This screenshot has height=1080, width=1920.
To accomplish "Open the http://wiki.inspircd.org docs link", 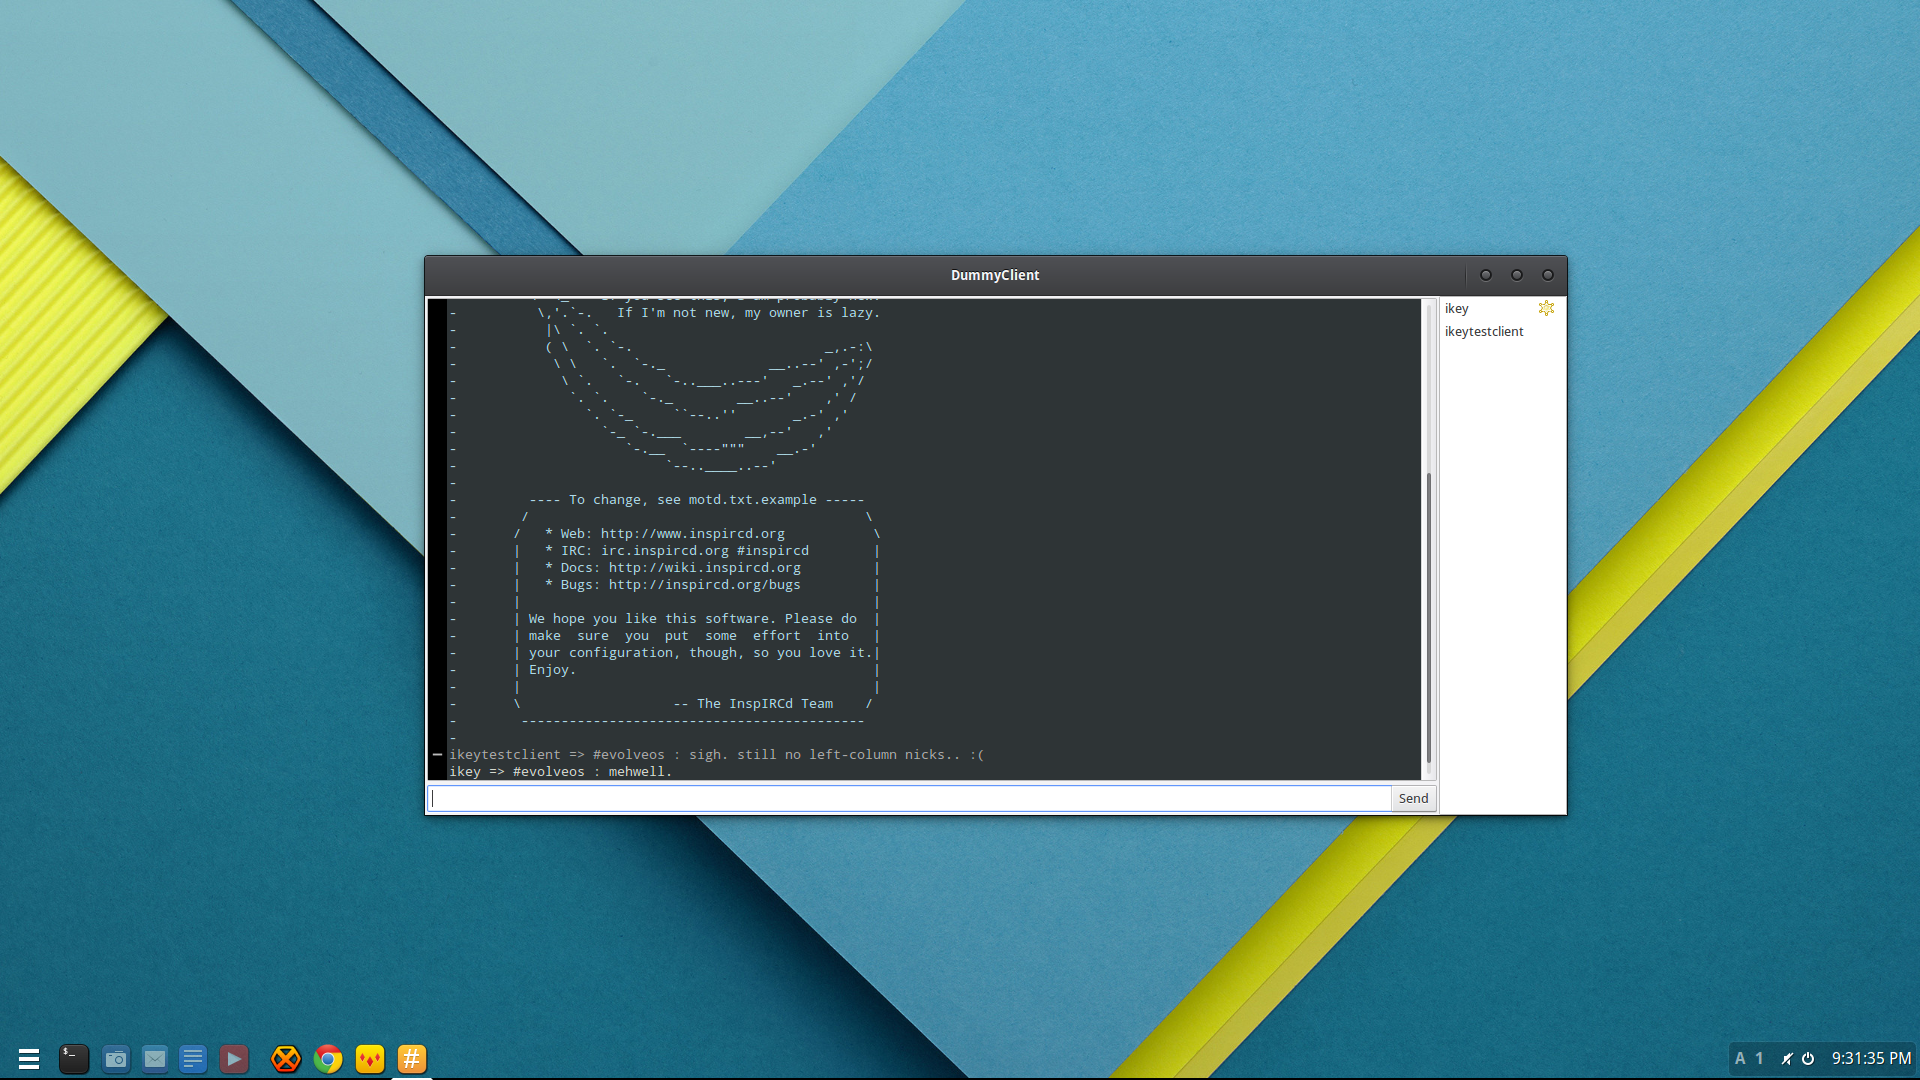I will 704,568.
